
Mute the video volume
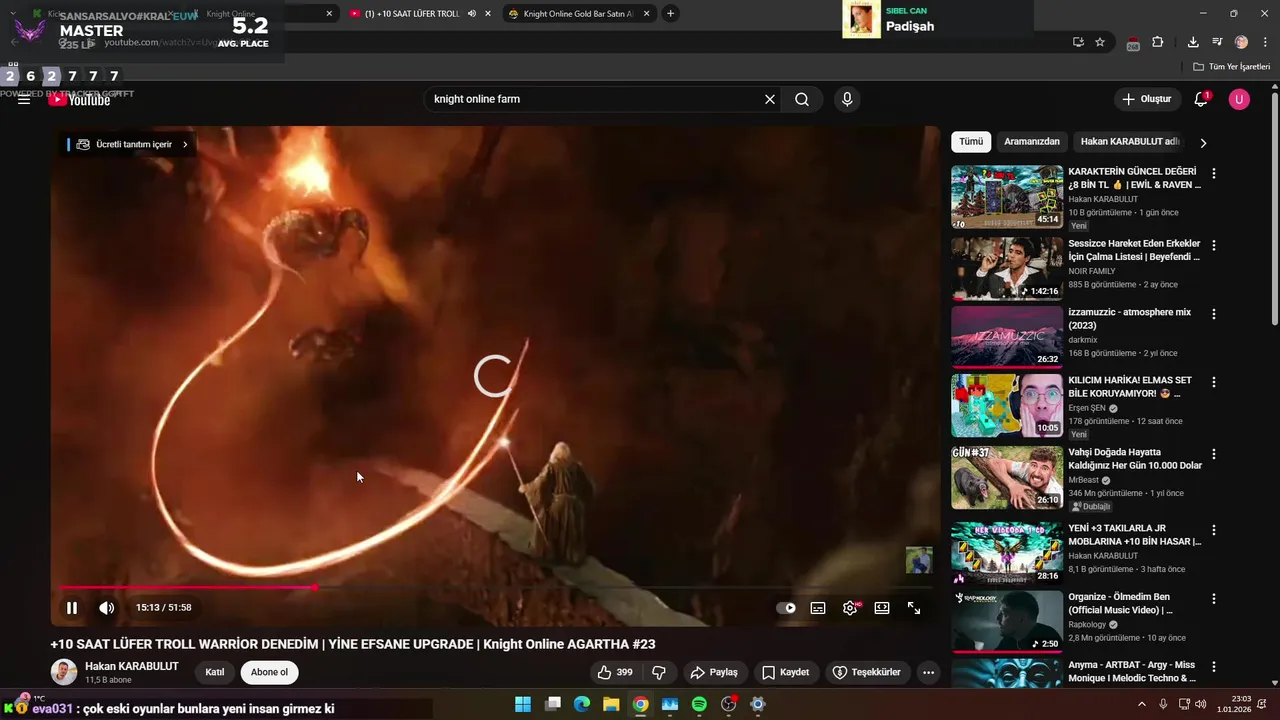[x=107, y=608]
